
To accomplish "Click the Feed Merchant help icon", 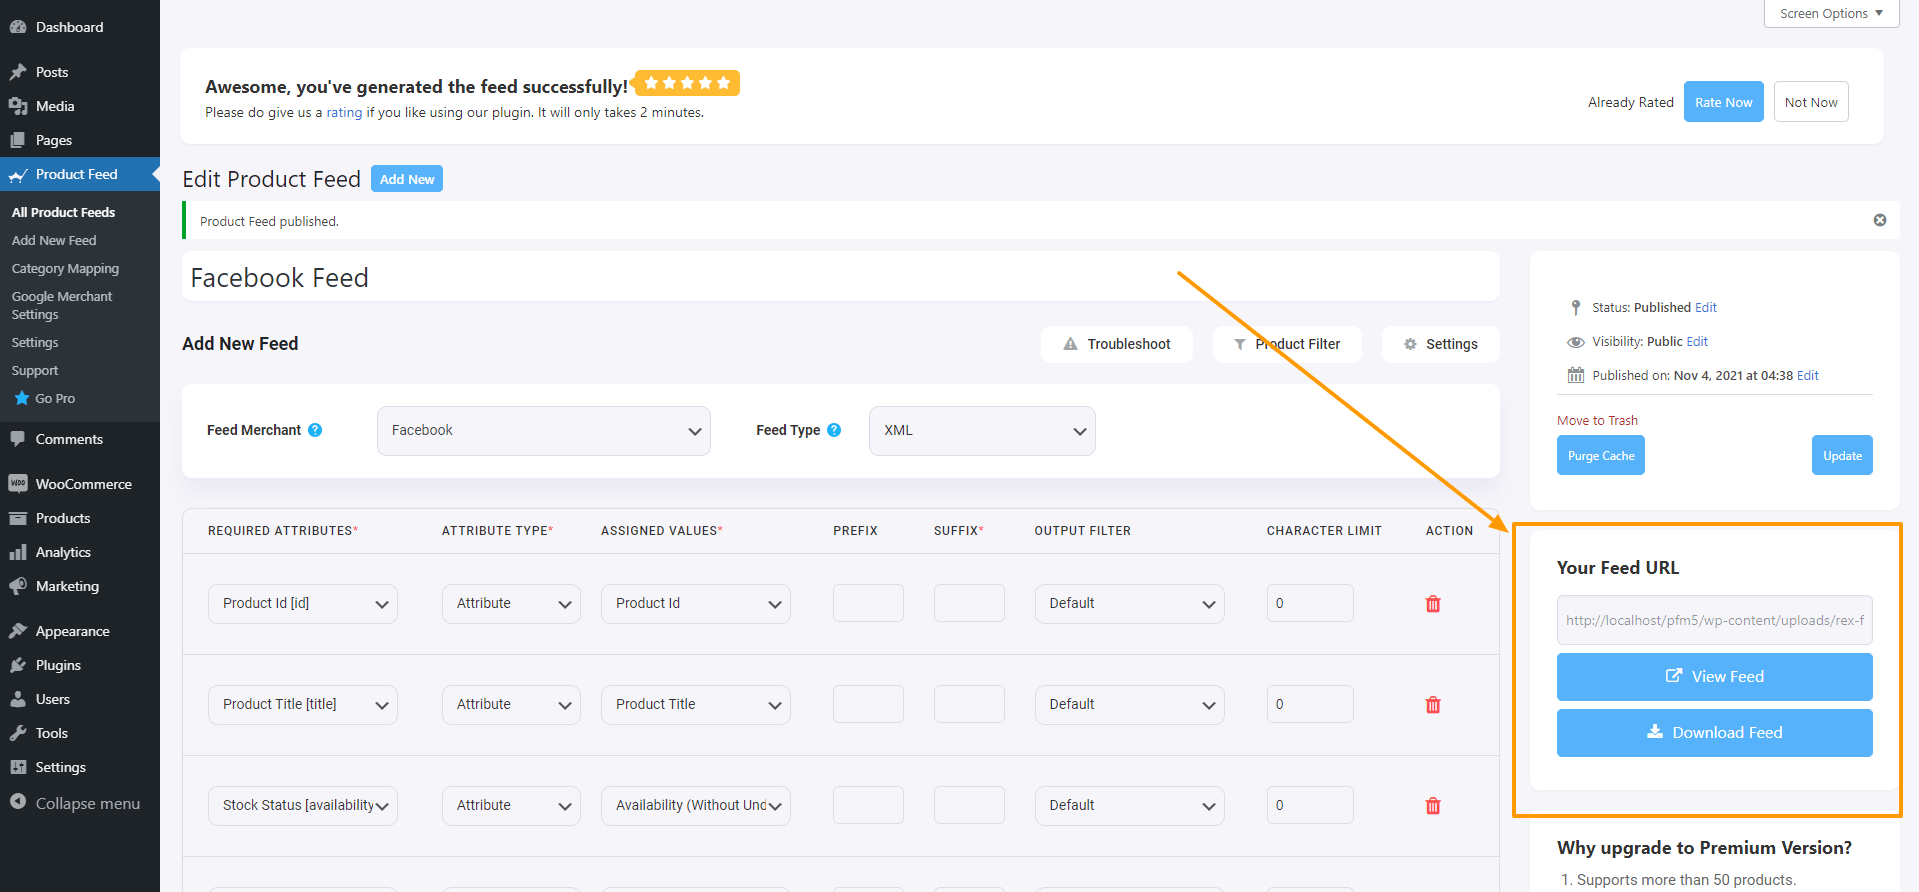I will pos(315,430).
